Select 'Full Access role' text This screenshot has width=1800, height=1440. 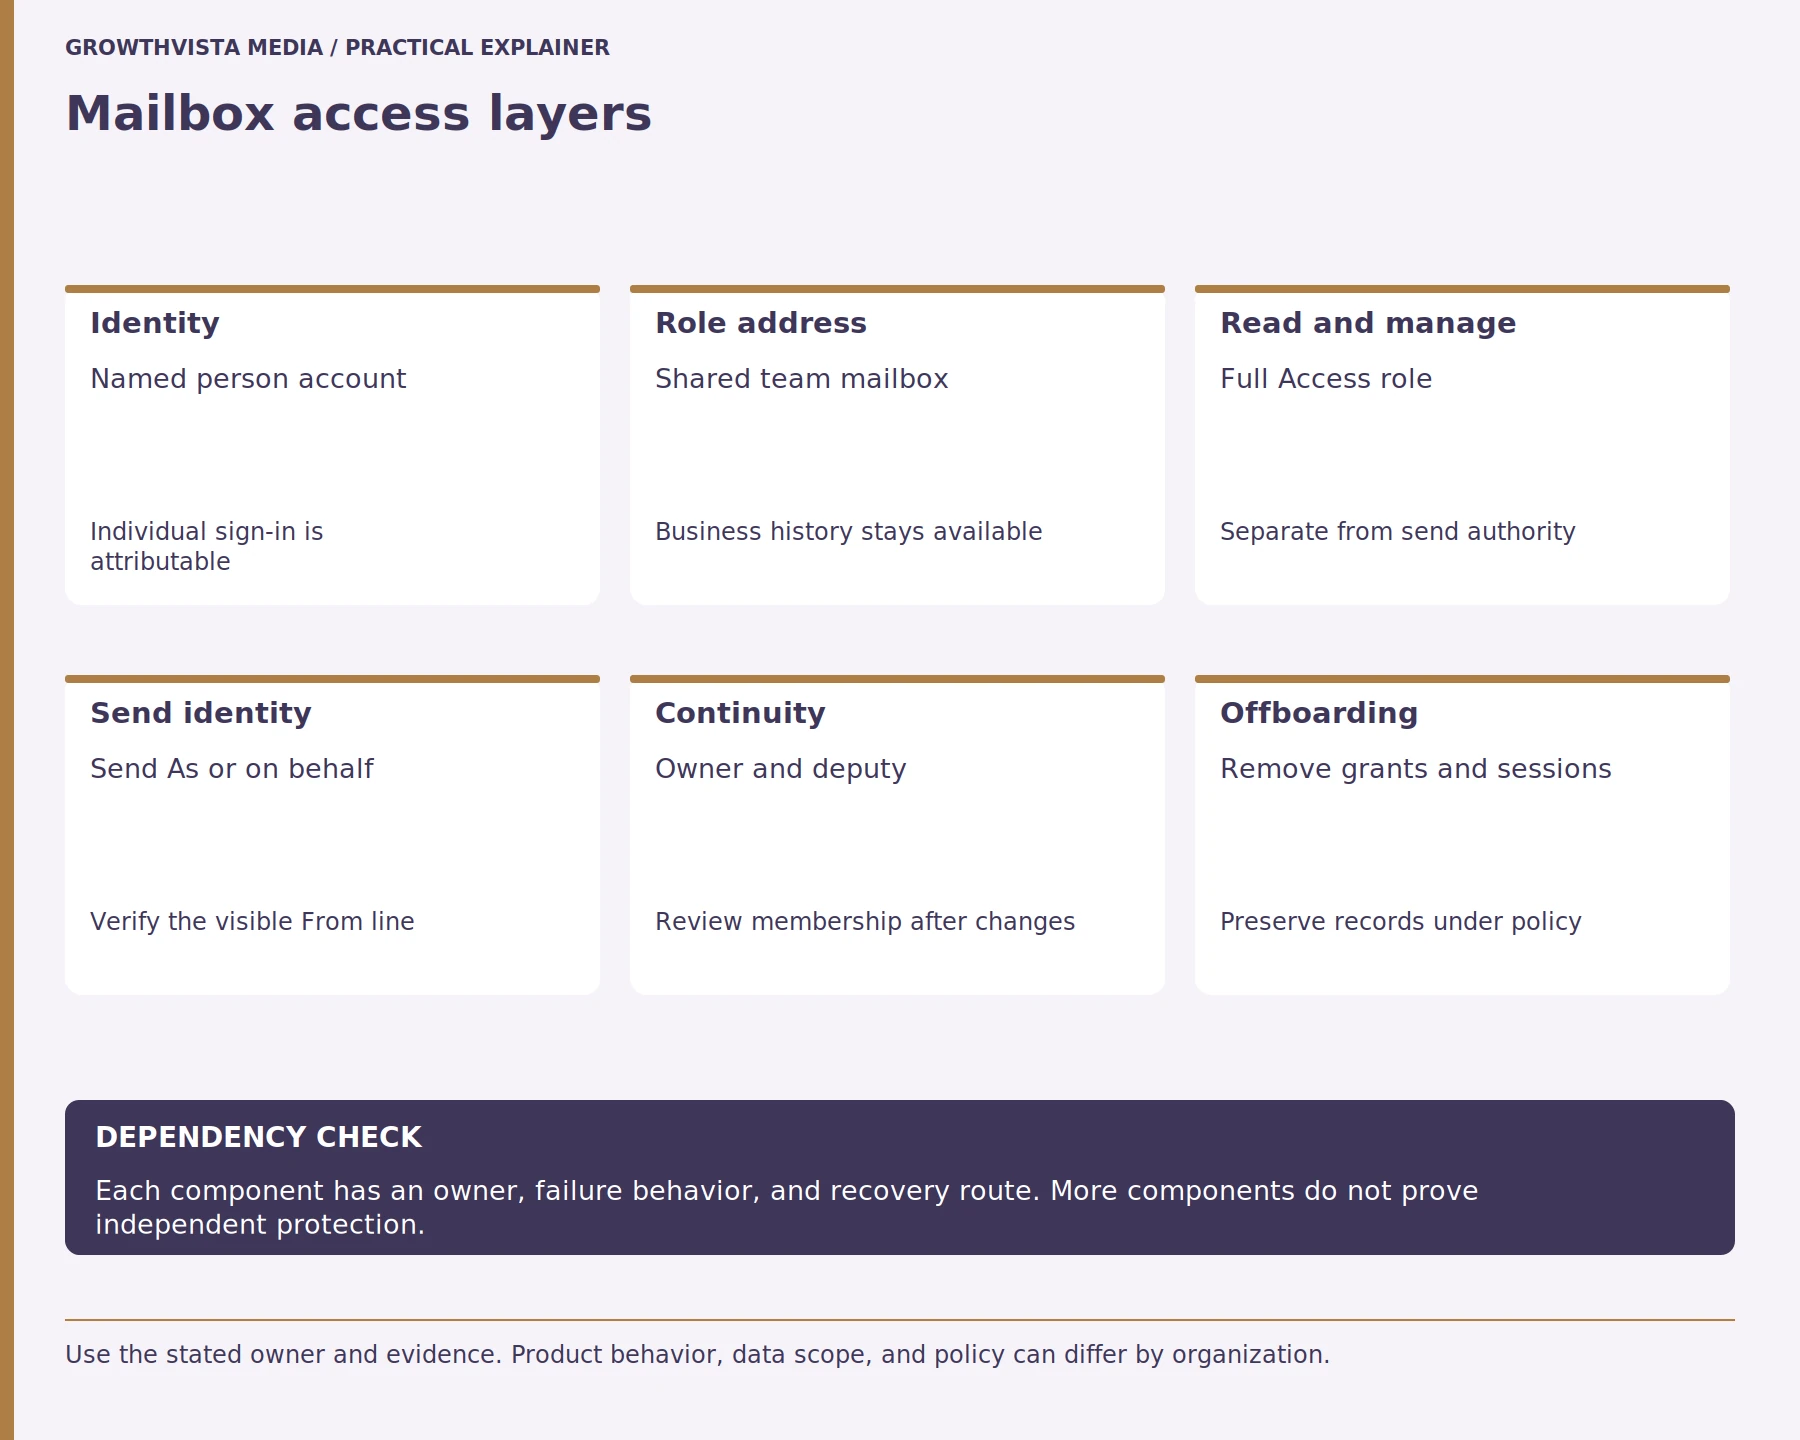1326,379
